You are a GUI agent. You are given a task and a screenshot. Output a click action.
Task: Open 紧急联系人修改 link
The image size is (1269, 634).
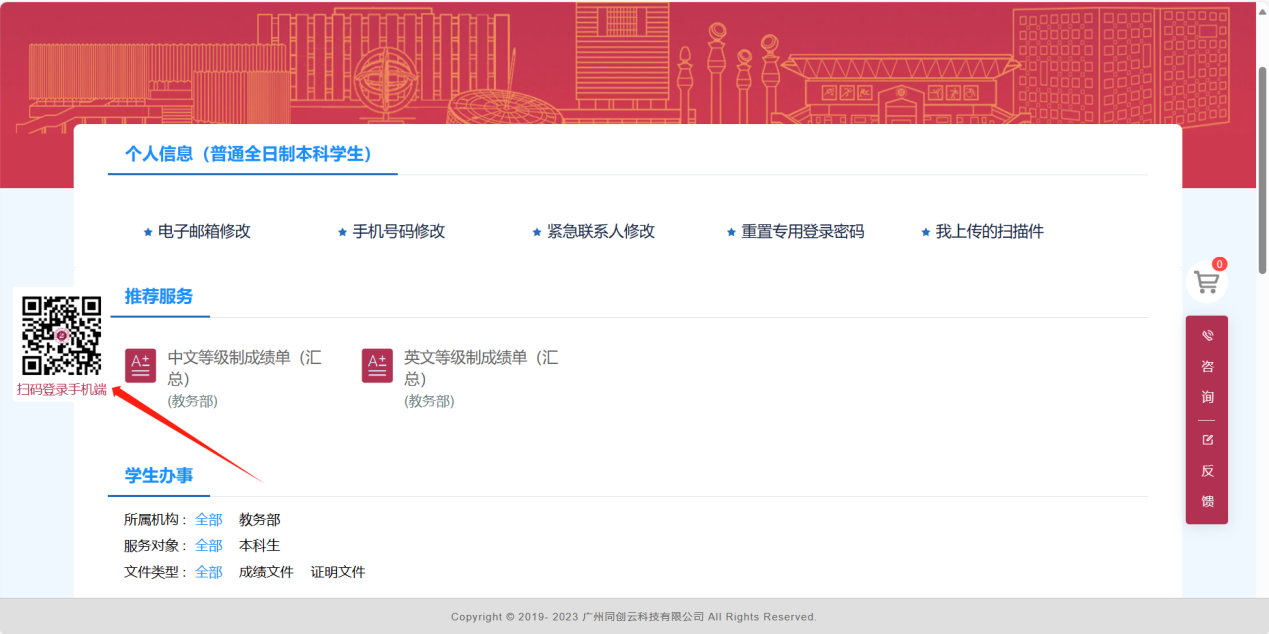point(600,232)
